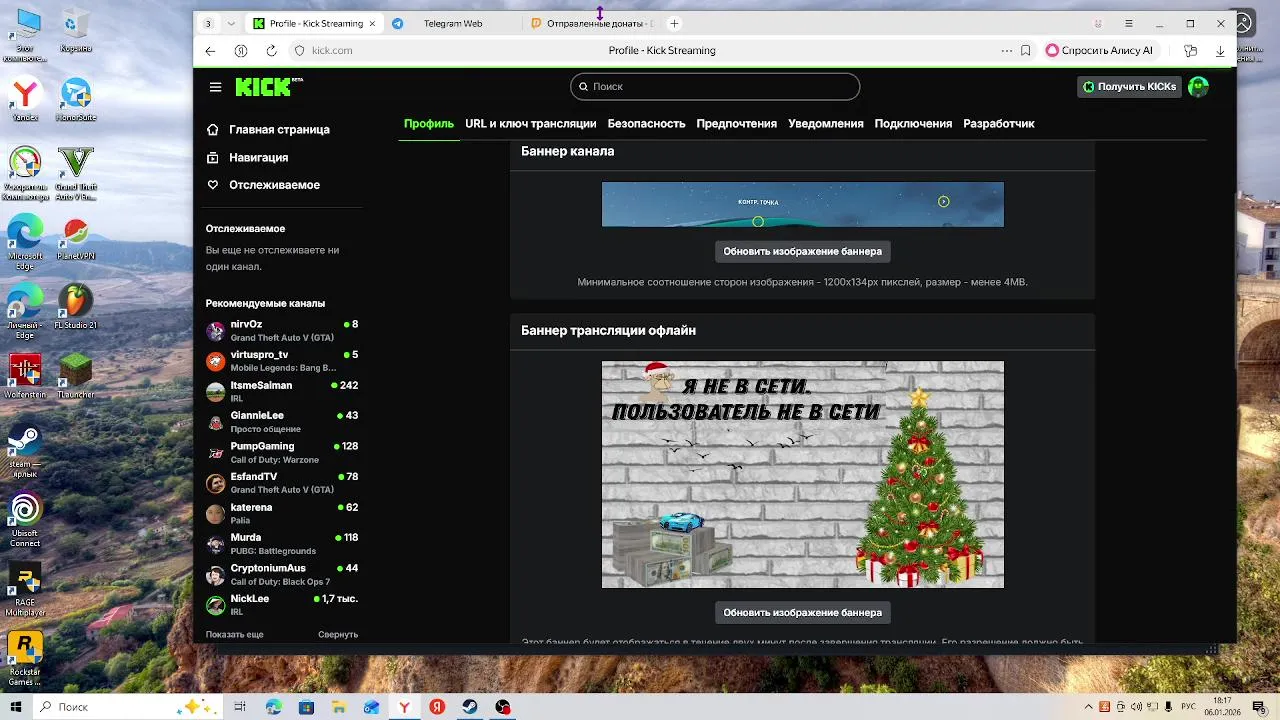Click the offline stream banner image
The image size is (1280, 720).
[803, 475]
